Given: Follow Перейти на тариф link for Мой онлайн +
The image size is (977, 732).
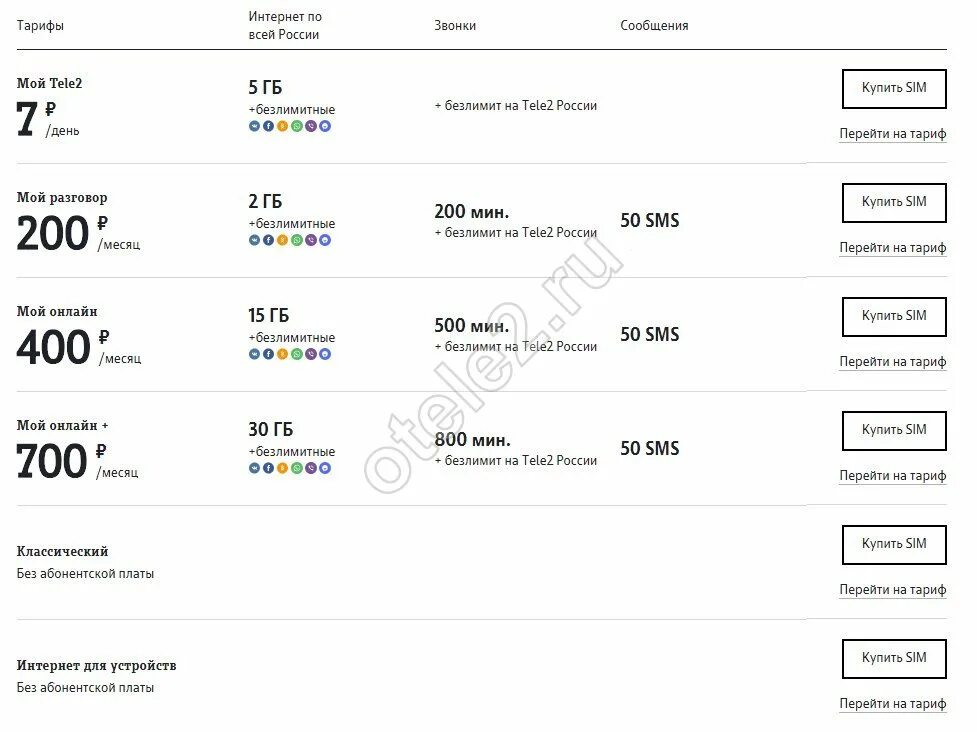Looking at the screenshot, I should (893, 476).
